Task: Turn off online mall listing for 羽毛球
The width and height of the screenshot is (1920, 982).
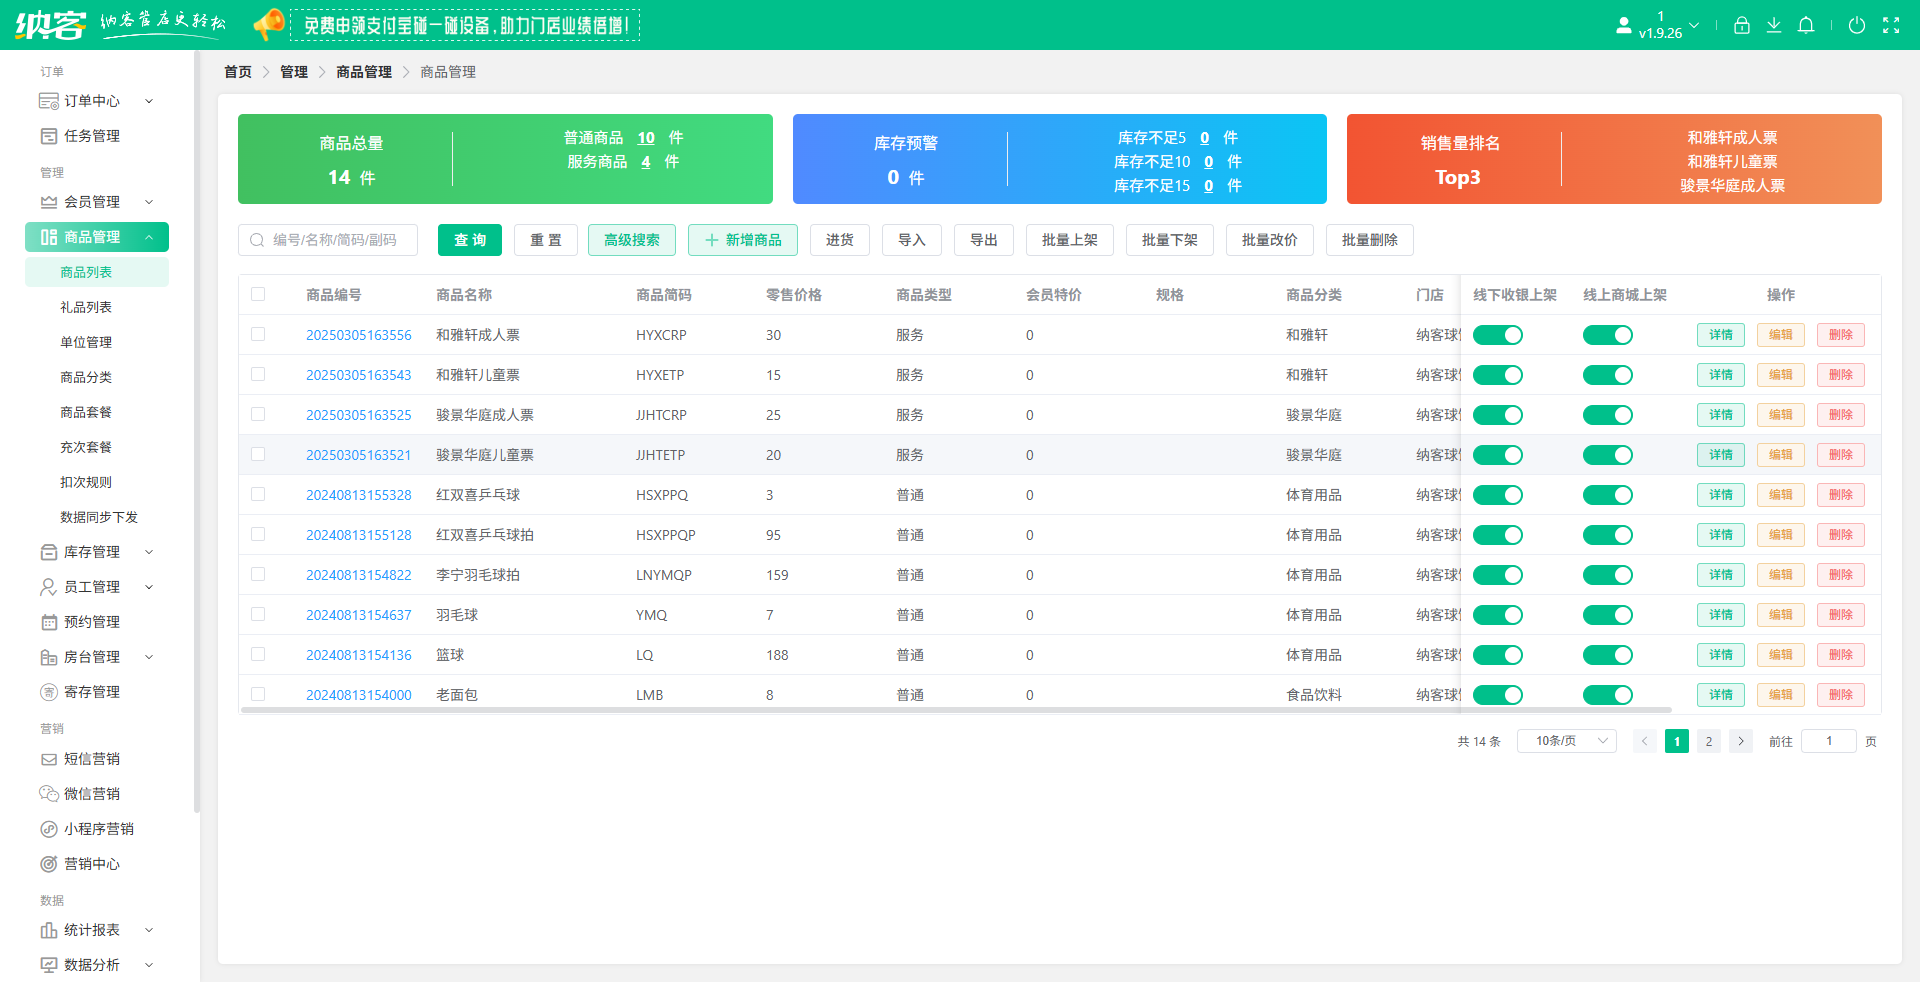Action: [1607, 615]
